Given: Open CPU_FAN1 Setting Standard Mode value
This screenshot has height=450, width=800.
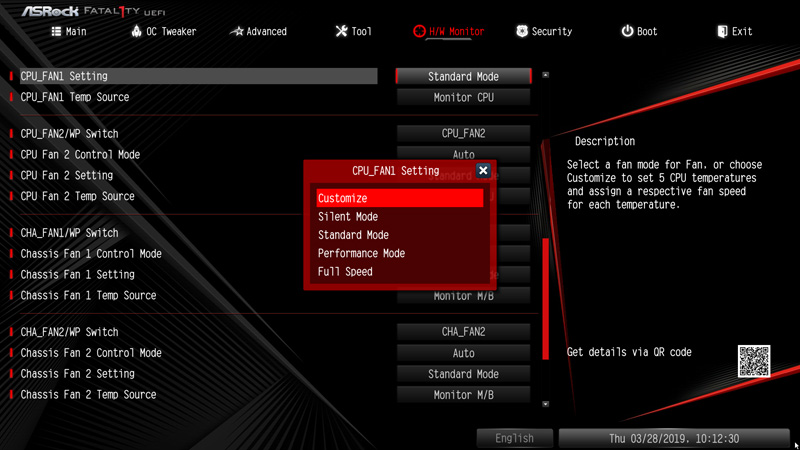Looking at the screenshot, I should click(463, 77).
